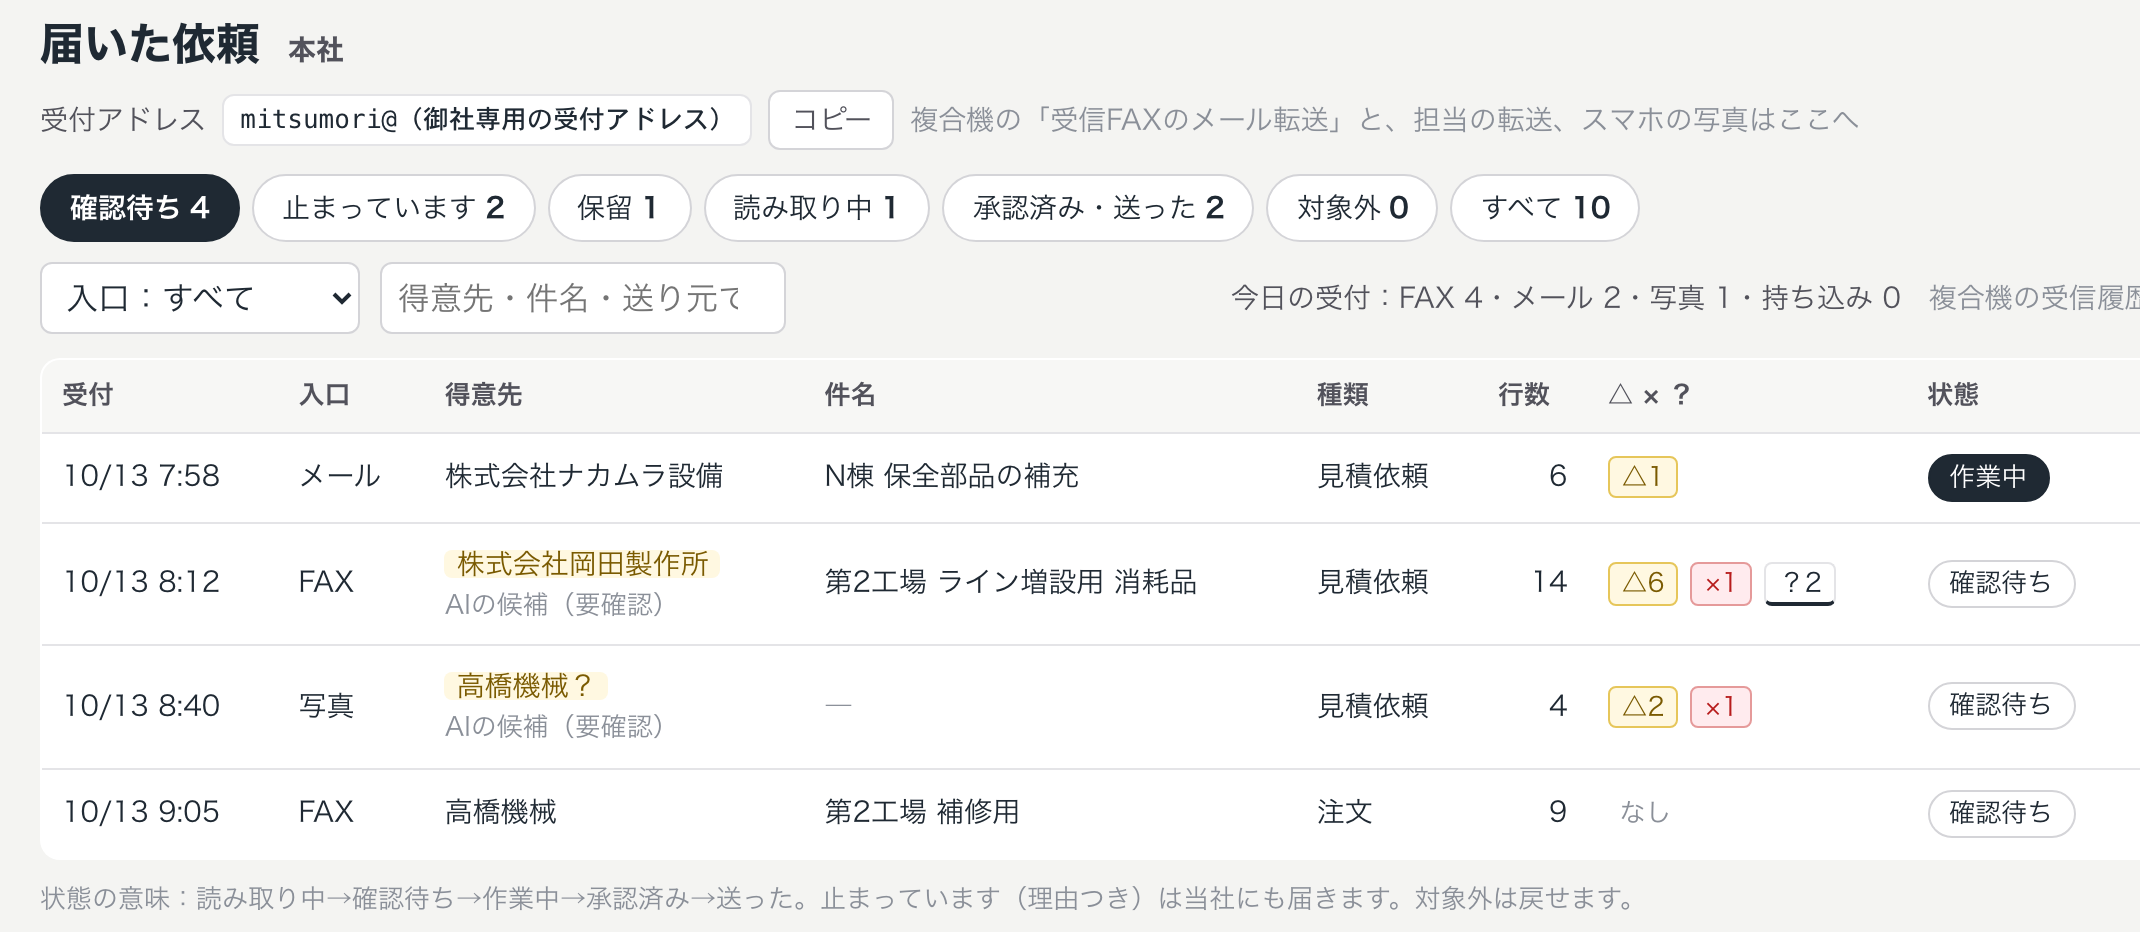This screenshot has width=2140, height=932.
Task: Click the highlighted 高橋機械? customer candidate
Action: [x=526, y=686]
